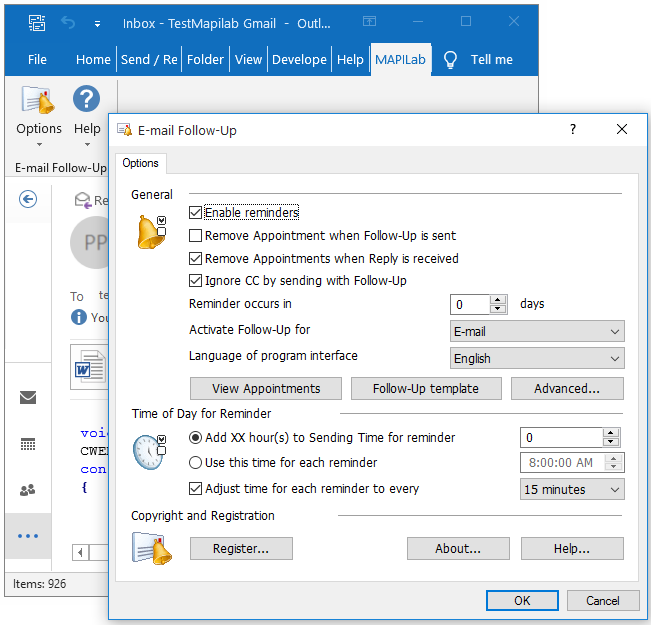Click the Reply envelope icon in reading pane
The image size is (651, 625).
coord(83,200)
